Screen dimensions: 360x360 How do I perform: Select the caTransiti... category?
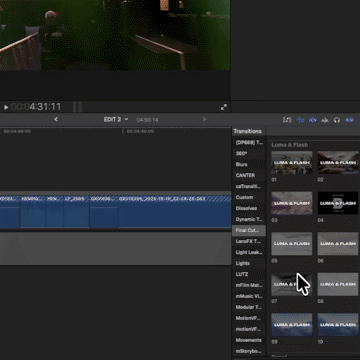tap(249, 186)
